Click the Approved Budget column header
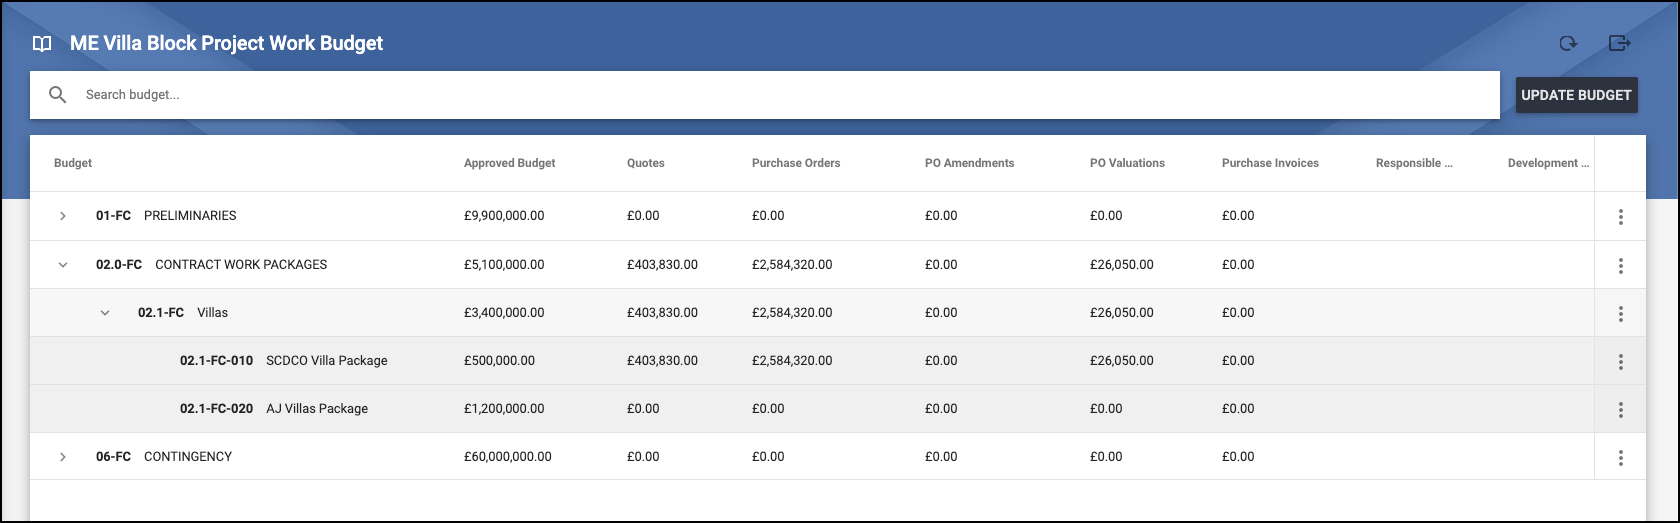The image size is (1680, 523). (509, 163)
